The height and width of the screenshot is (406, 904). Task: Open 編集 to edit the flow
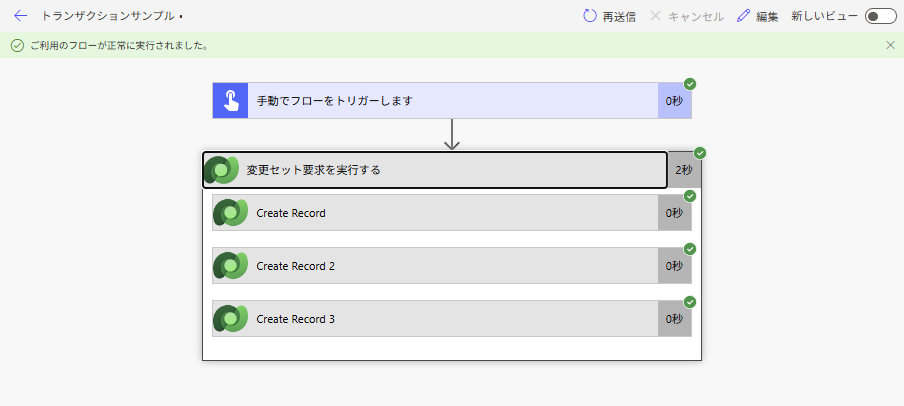[757, 16]
